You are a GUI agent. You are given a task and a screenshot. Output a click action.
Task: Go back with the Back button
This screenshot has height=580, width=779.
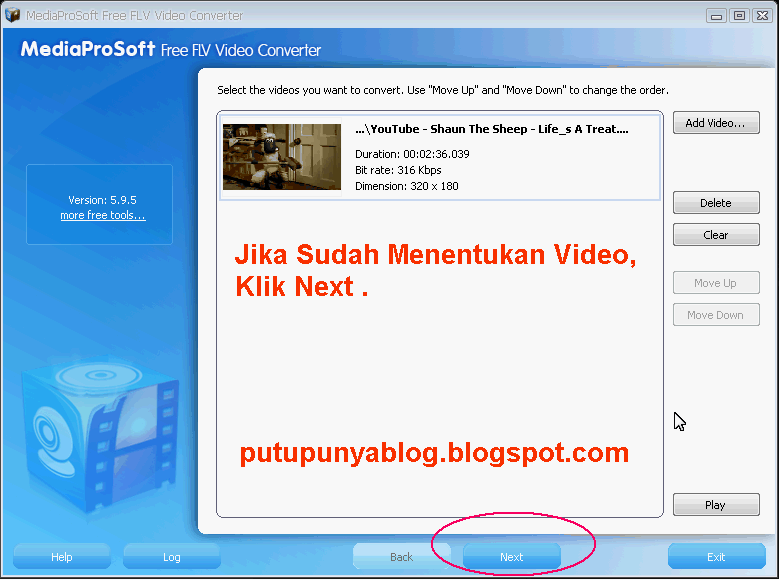(x=401, y=557)
